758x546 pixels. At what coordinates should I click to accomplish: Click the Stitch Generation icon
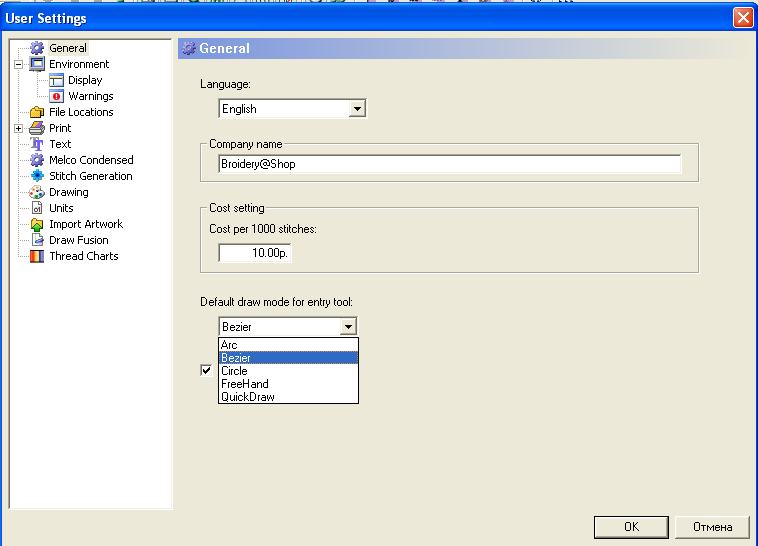(37, 176)
